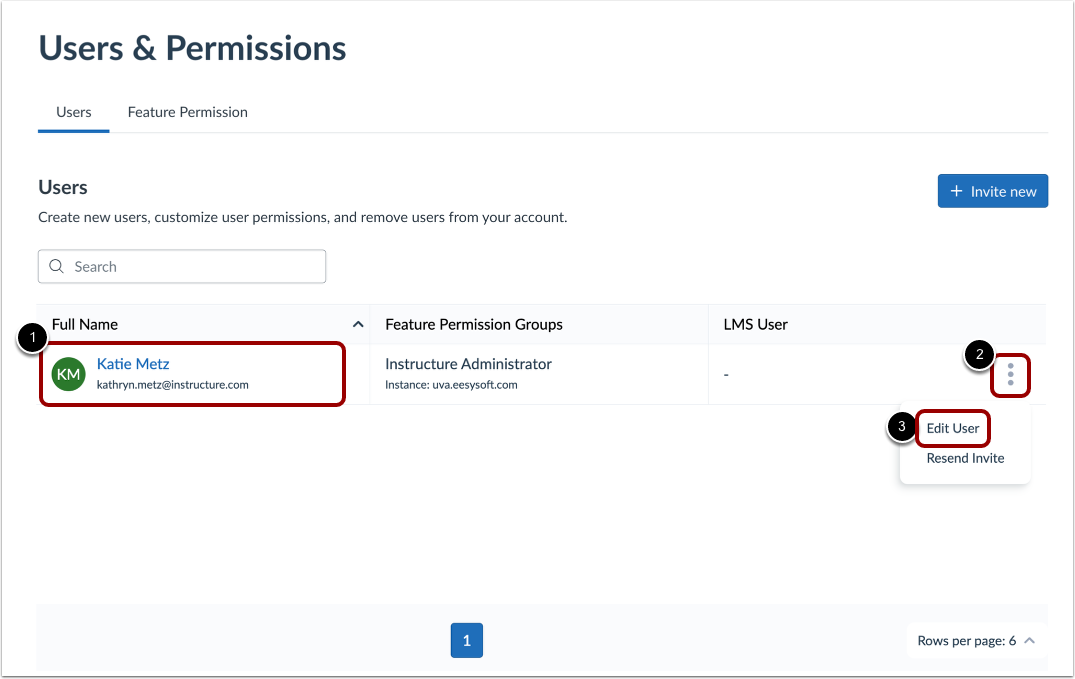Toggle the Full Name sort order ascending

[358, 324]
